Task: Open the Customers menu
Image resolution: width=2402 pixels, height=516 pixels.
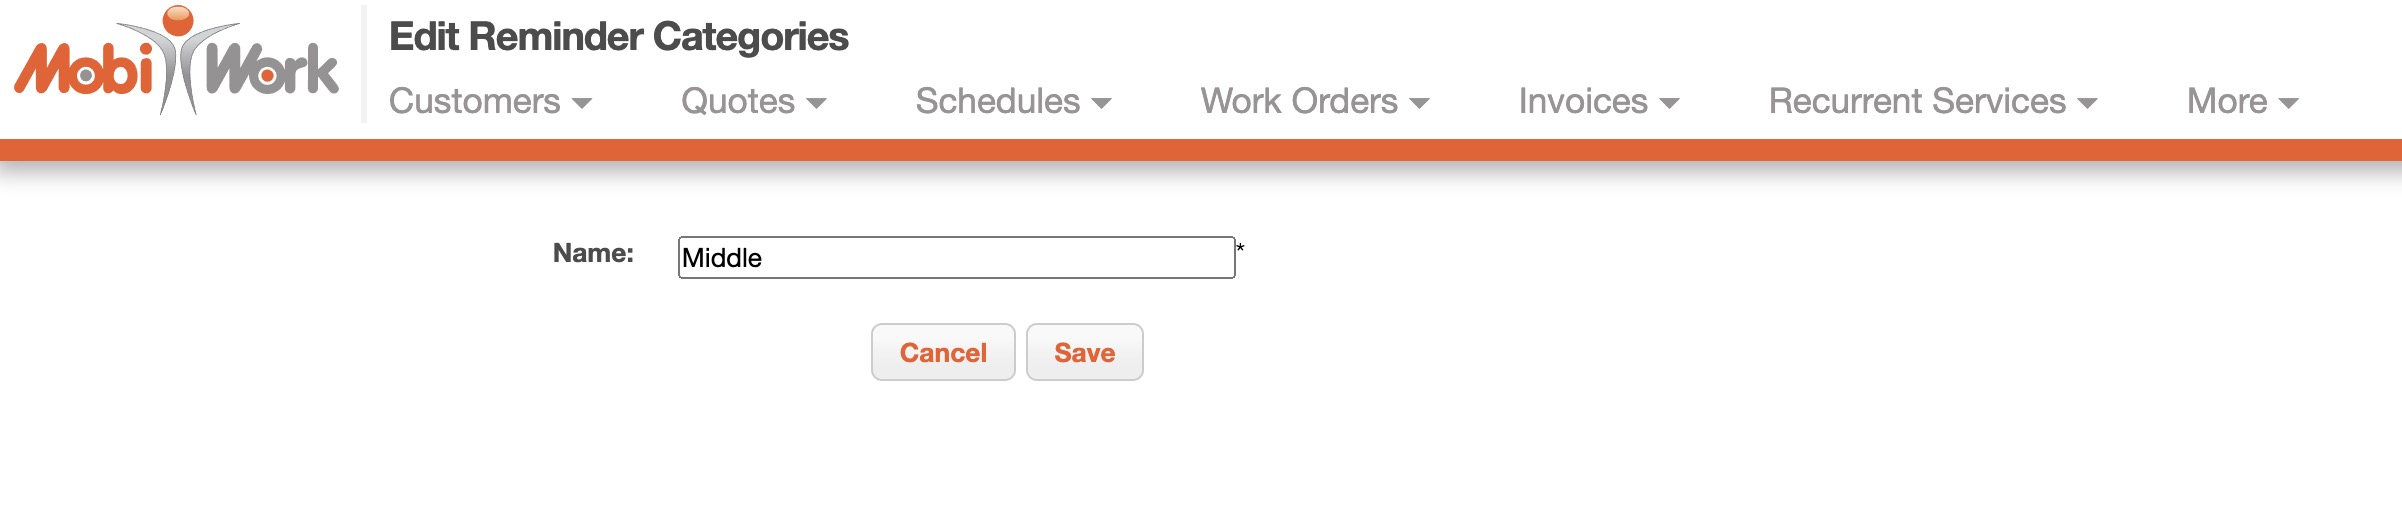Action: pos(475,101)
